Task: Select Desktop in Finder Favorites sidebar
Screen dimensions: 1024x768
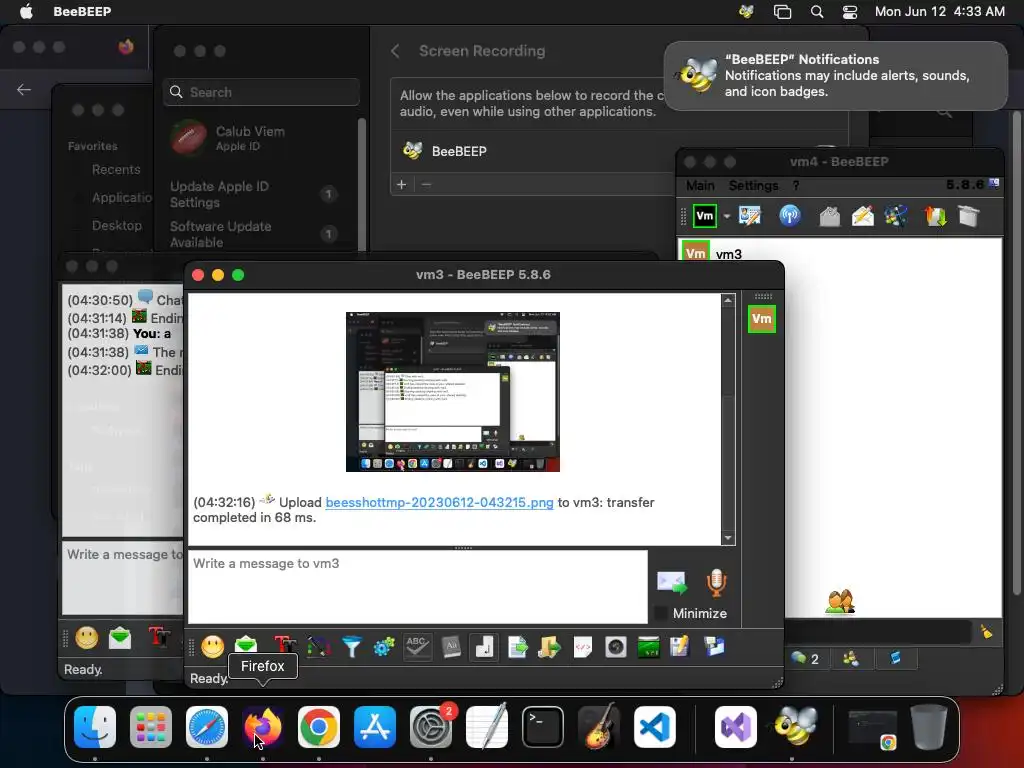Action: point(116,225)
